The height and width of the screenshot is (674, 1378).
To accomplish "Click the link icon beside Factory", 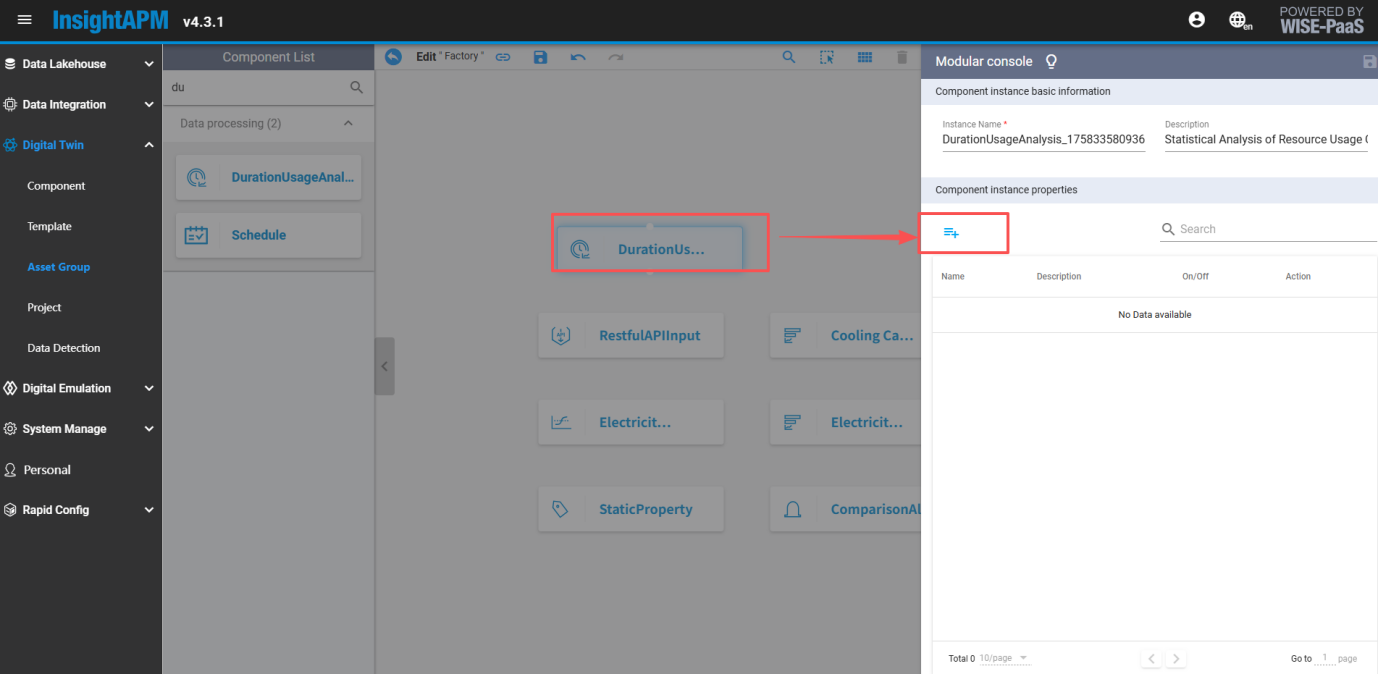I will click(x=503, y=57).
